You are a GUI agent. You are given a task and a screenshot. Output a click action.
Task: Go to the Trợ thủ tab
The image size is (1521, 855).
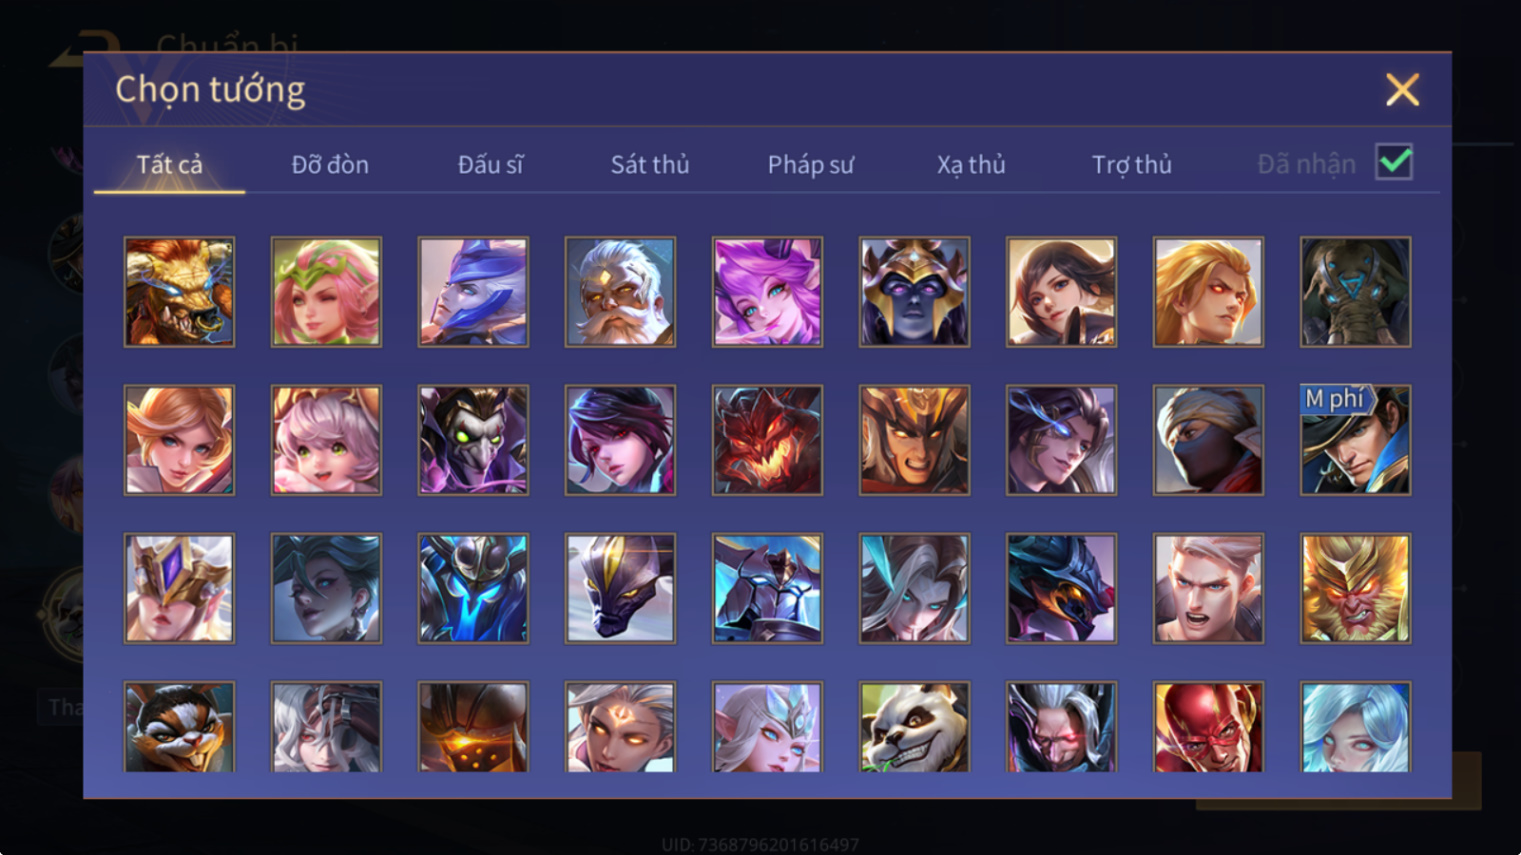tap(1131, 164)
